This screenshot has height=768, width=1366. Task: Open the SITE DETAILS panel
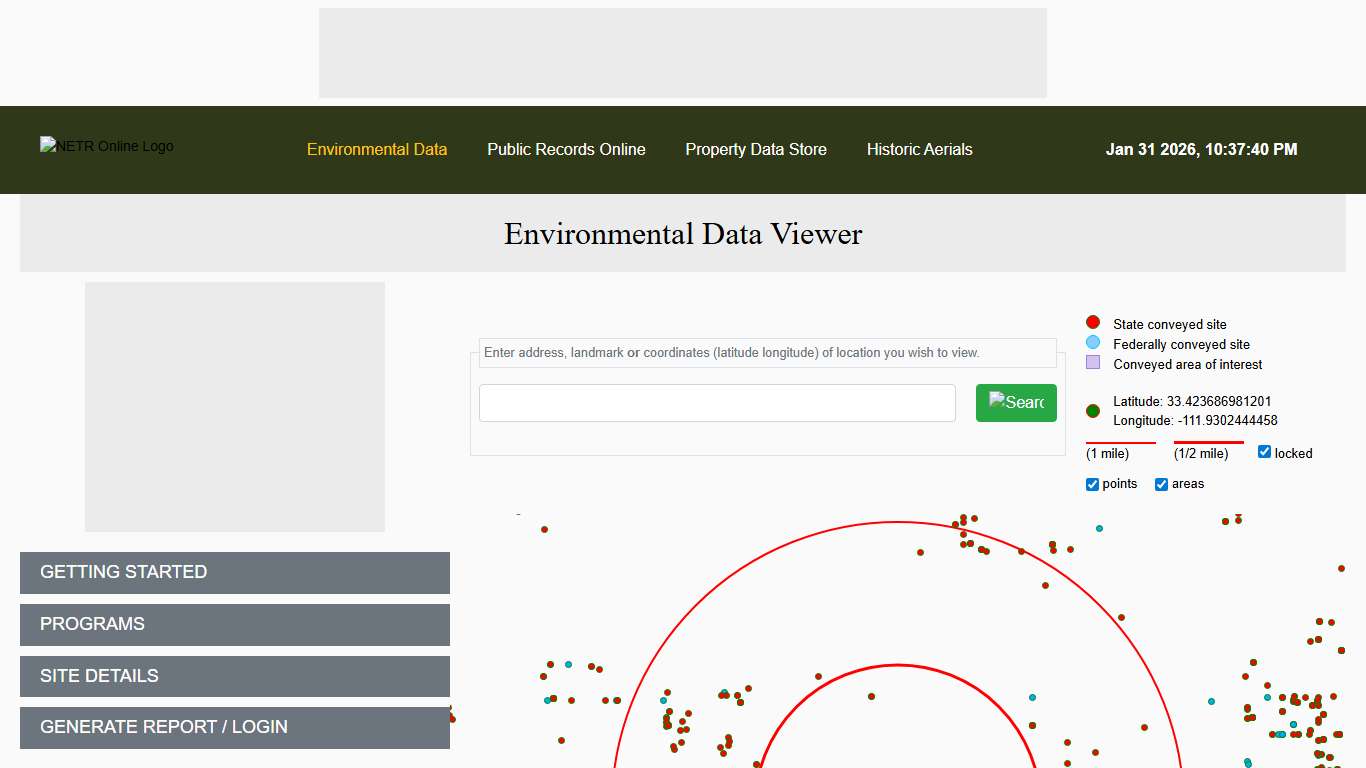point(234,676)
